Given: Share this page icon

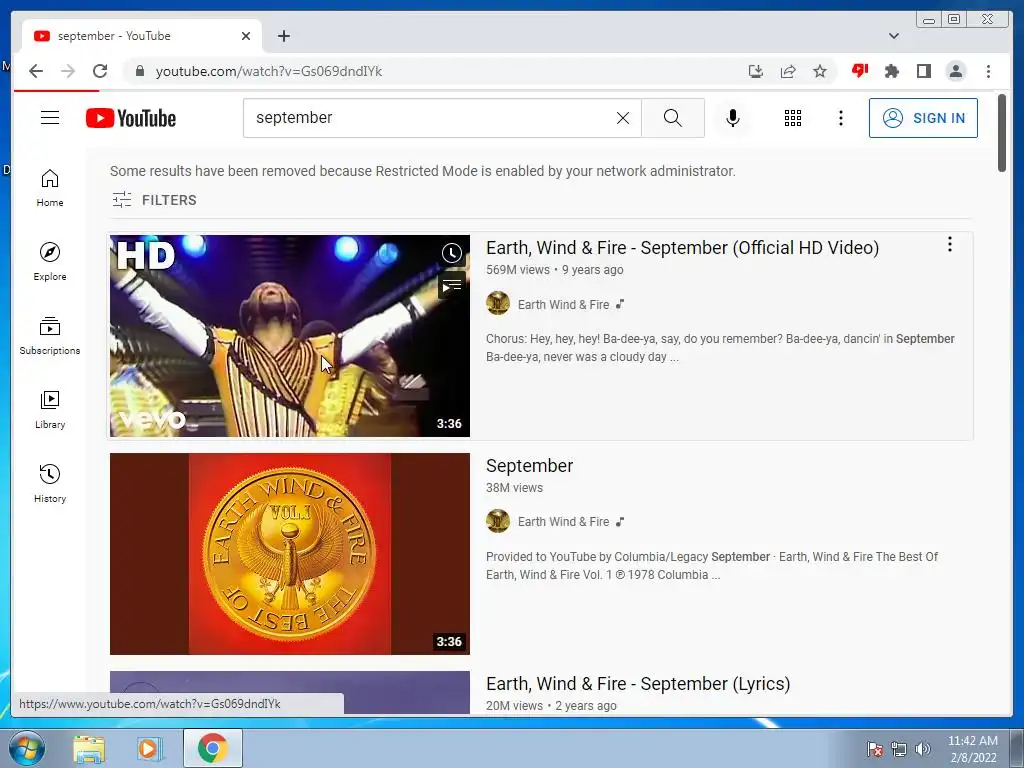Looking at the screenshot, I should [788, 71].
